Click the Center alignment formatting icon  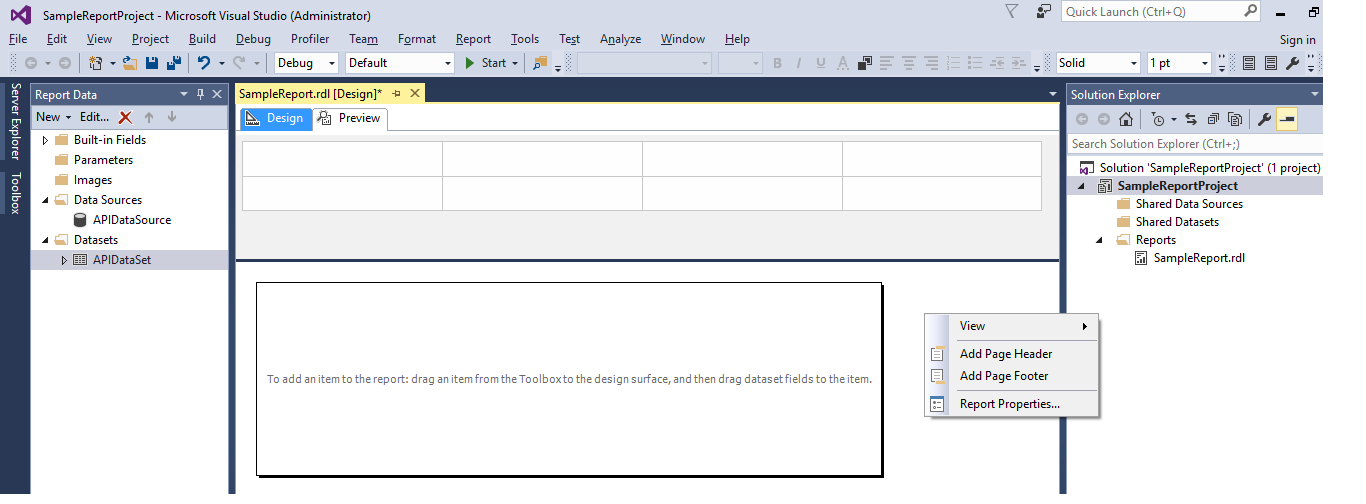pos(909,63)
